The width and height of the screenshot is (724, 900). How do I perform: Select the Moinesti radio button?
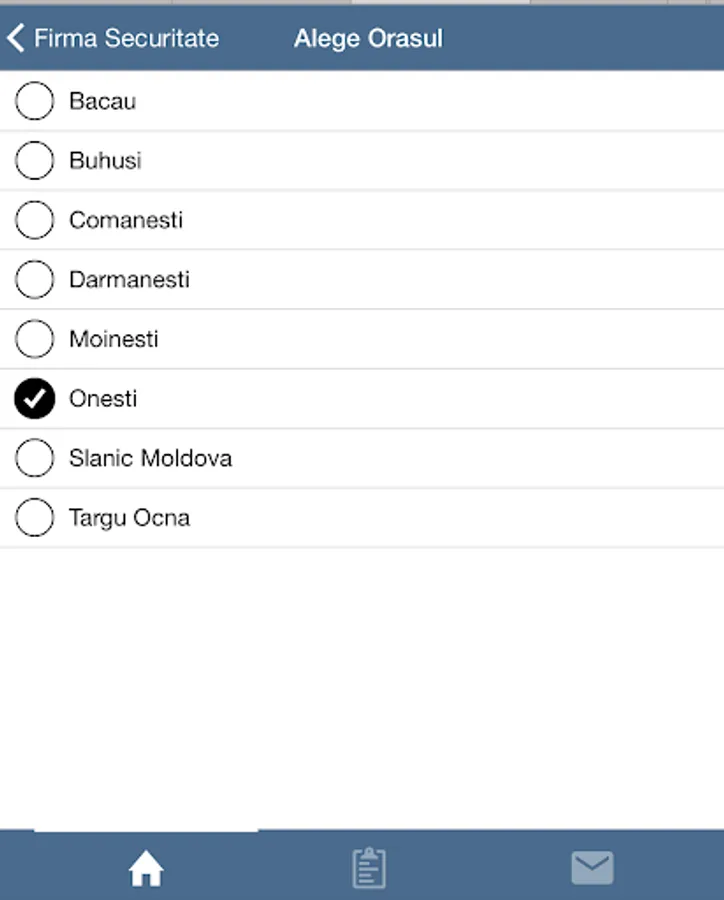click(x=34, y=339)
